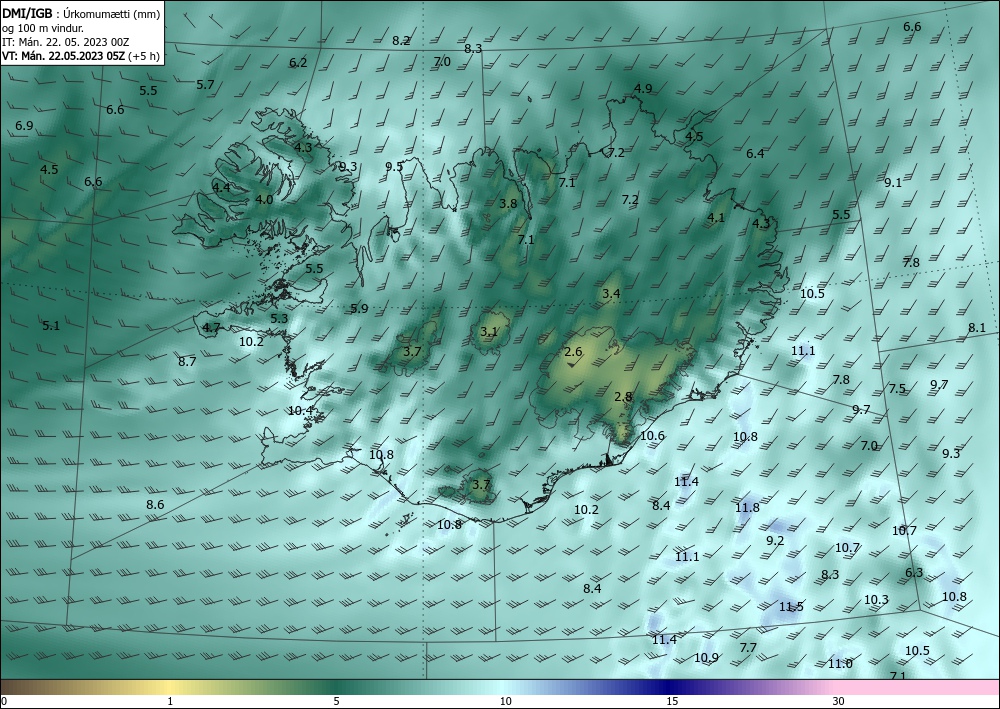Click the '(+5 h)' forecast offset label
This screenshot has height=709, width=1000.
(x=143, y=56)
